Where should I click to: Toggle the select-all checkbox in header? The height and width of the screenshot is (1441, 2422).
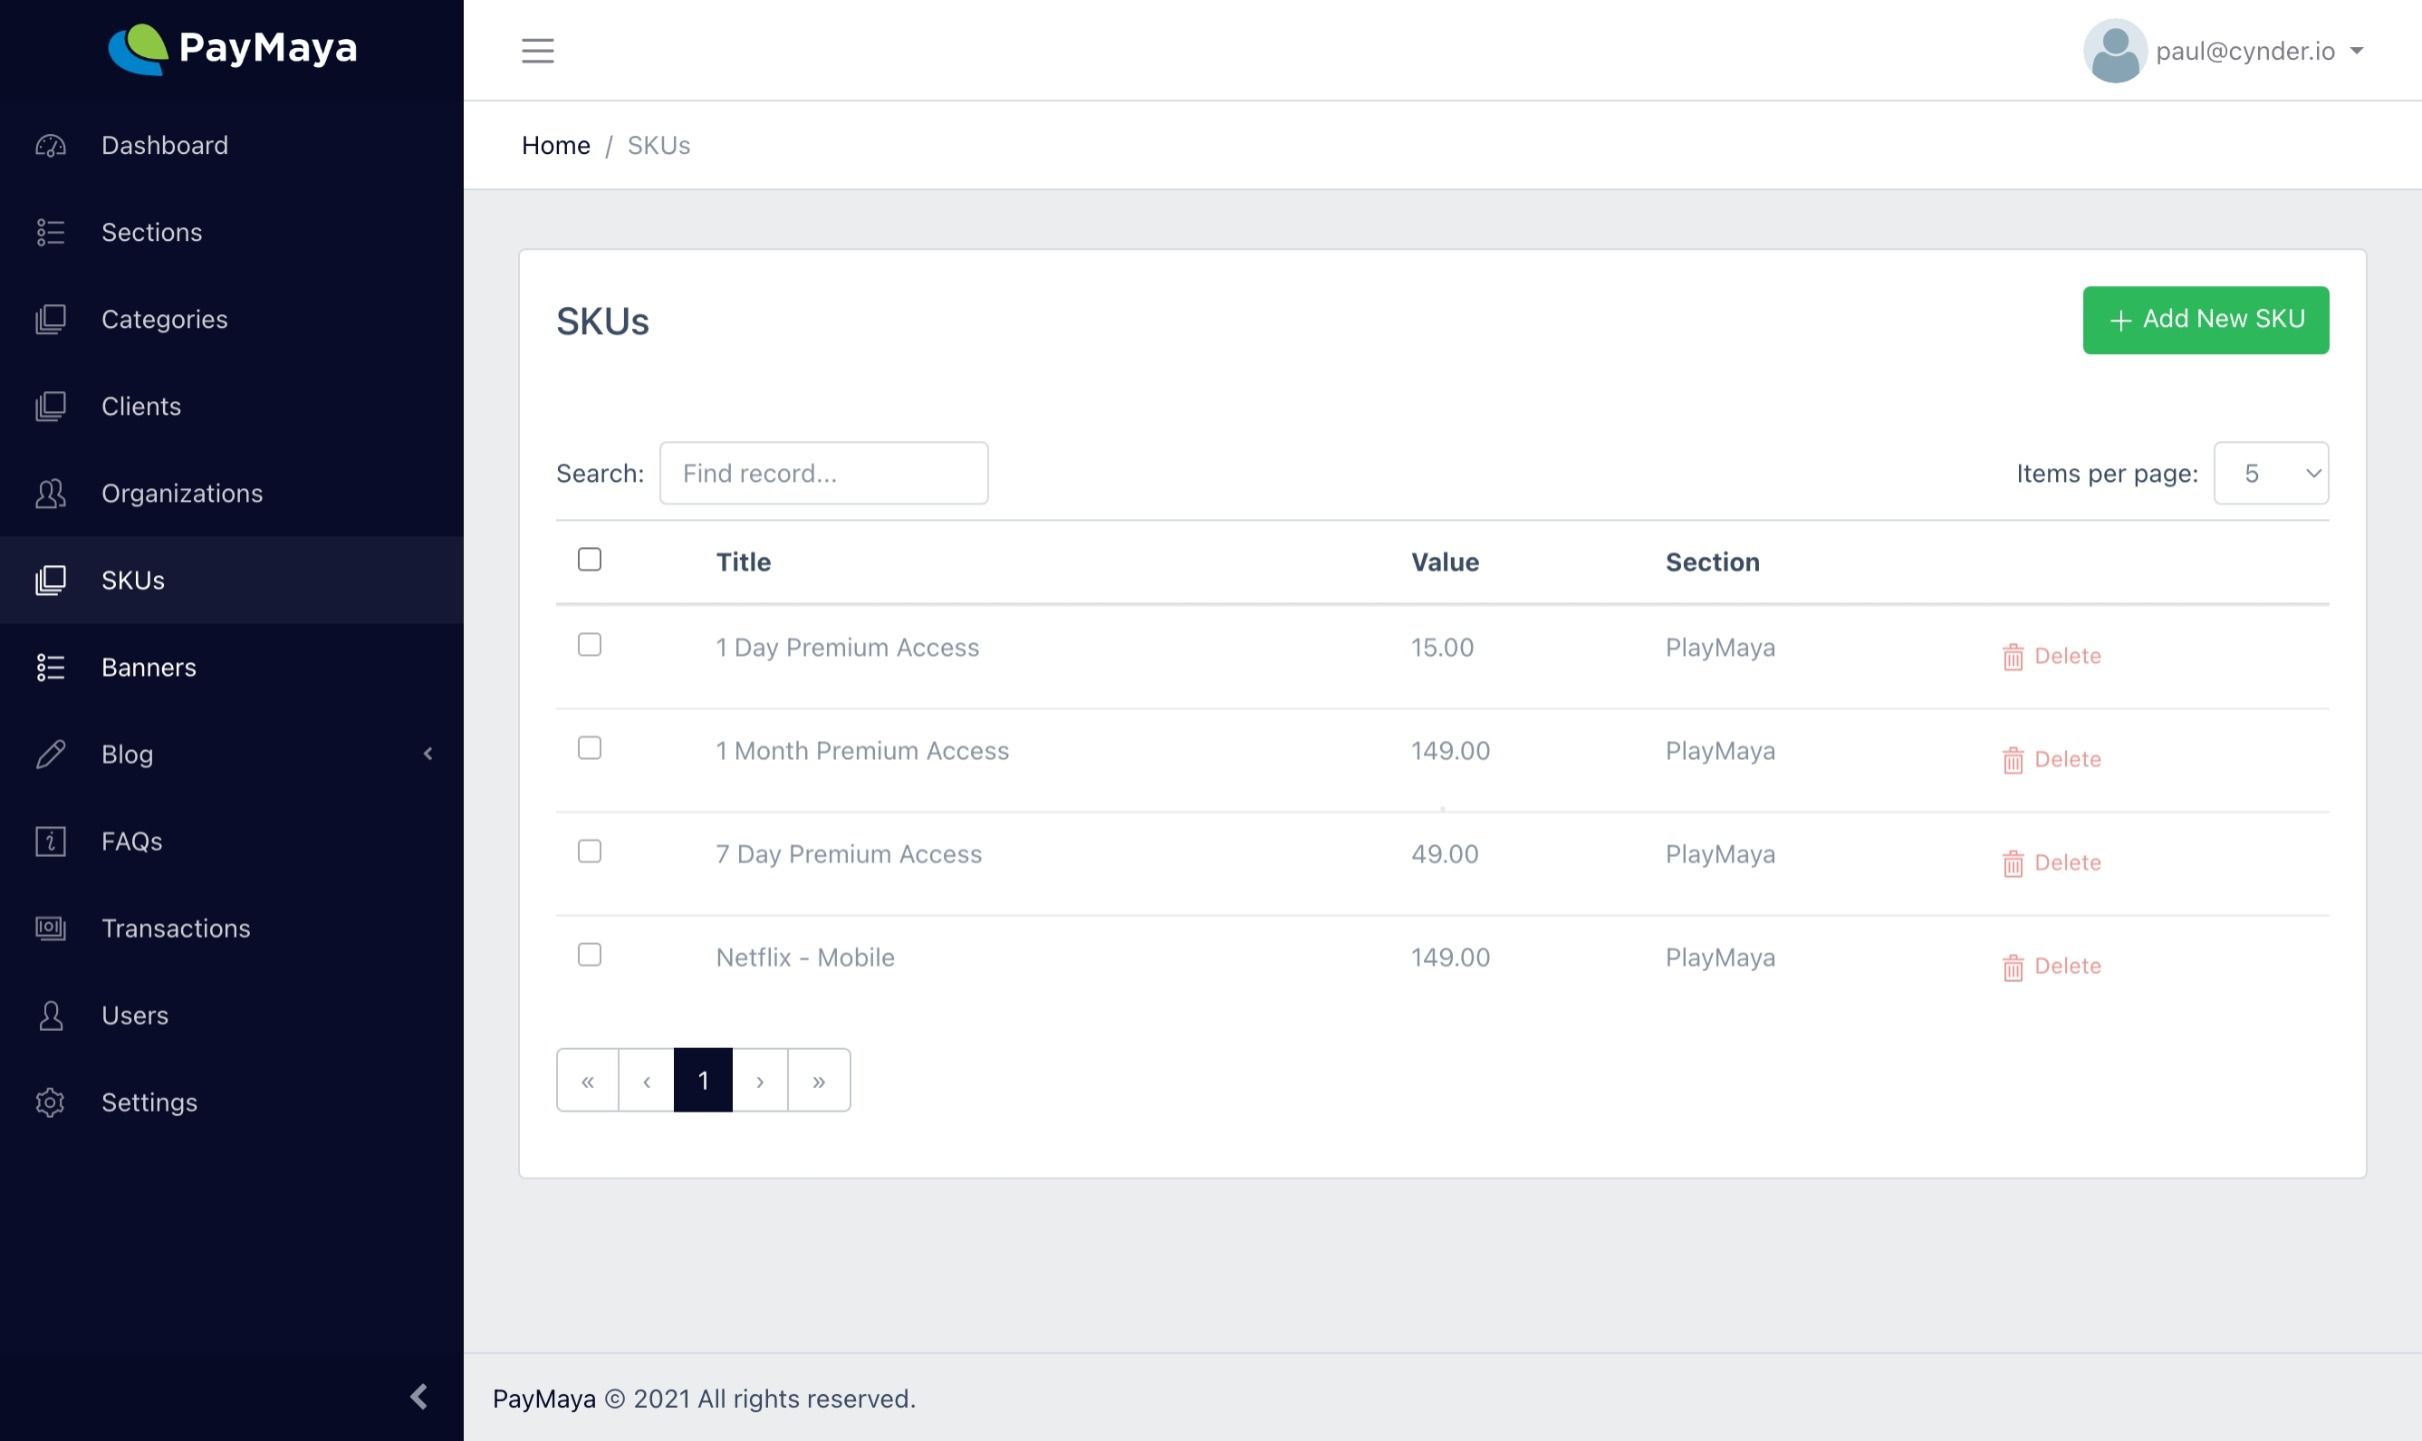click(590, 559)
